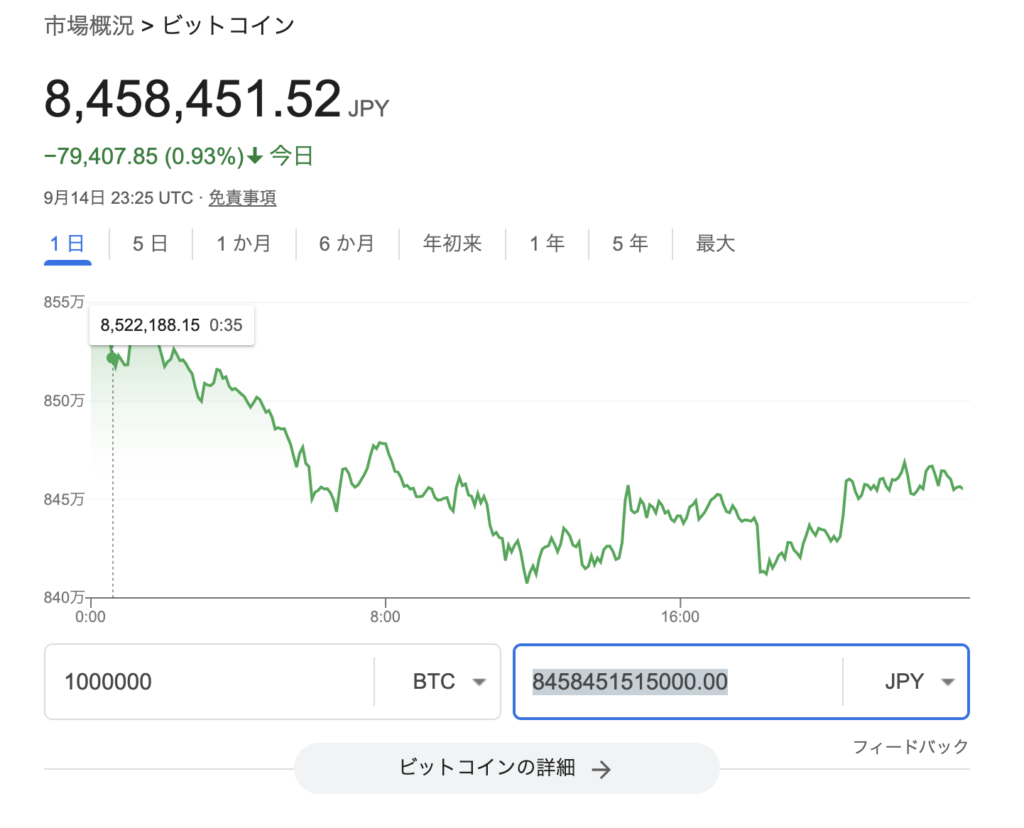Click the ビットコインの詳細 button

pos(506,768)
